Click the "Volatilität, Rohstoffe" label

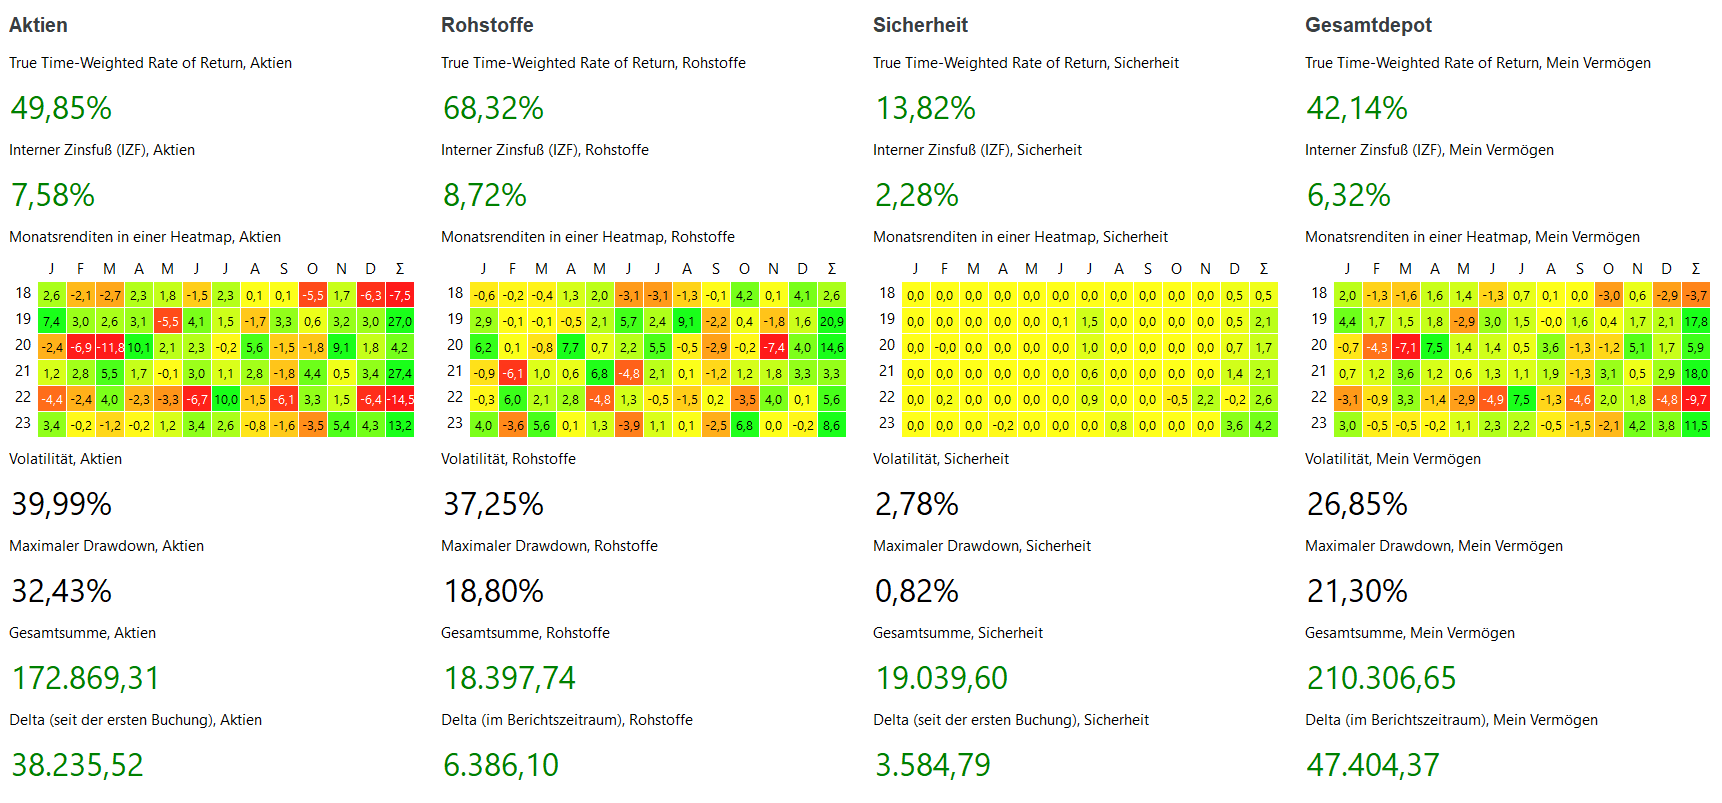(508, 459)
